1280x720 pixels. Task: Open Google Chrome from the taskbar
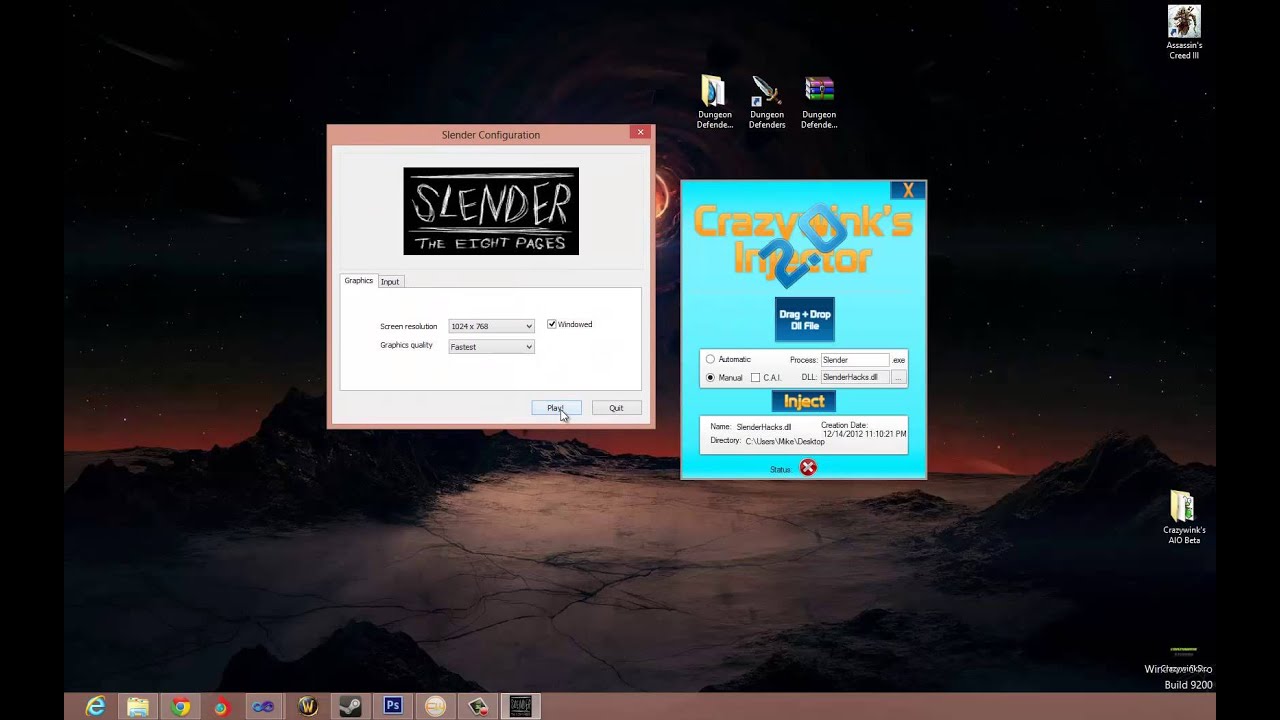pos(180,706)
